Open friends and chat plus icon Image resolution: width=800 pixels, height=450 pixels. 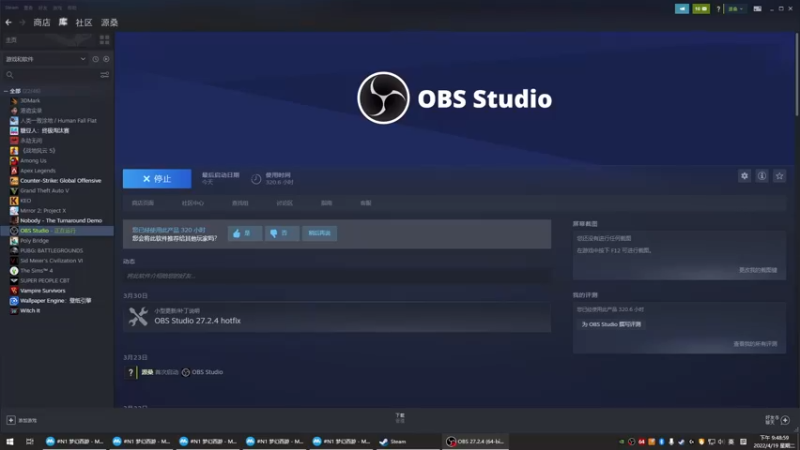click(x=785, y=420)
